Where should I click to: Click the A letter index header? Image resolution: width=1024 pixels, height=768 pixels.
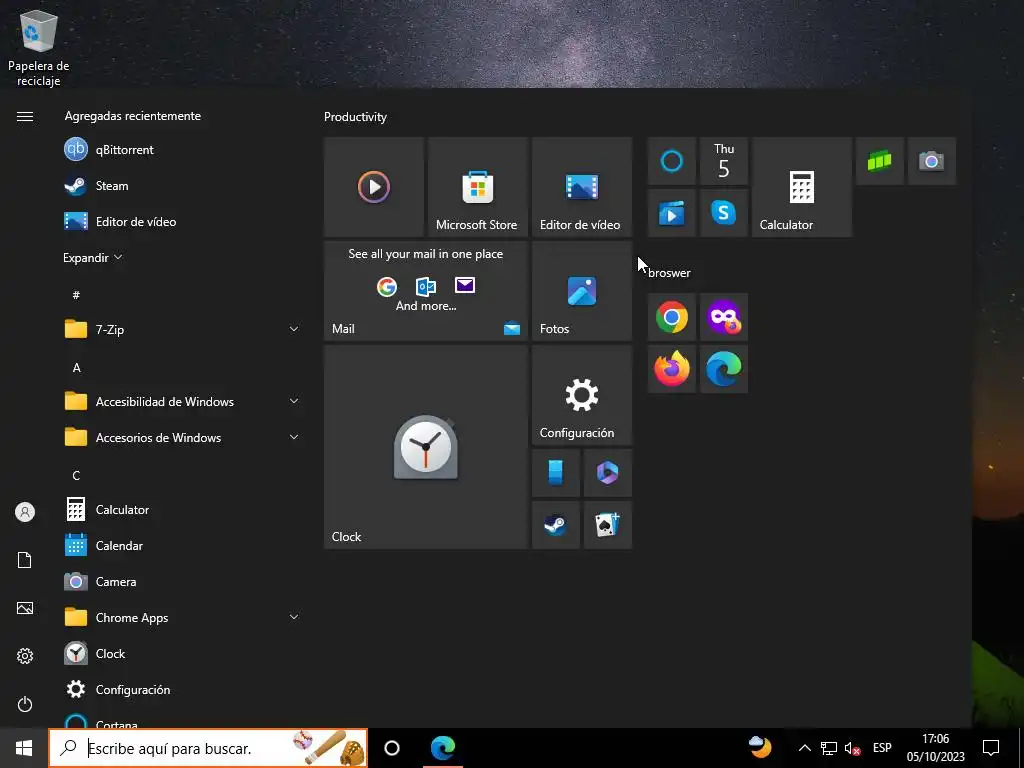coord(76,368)
